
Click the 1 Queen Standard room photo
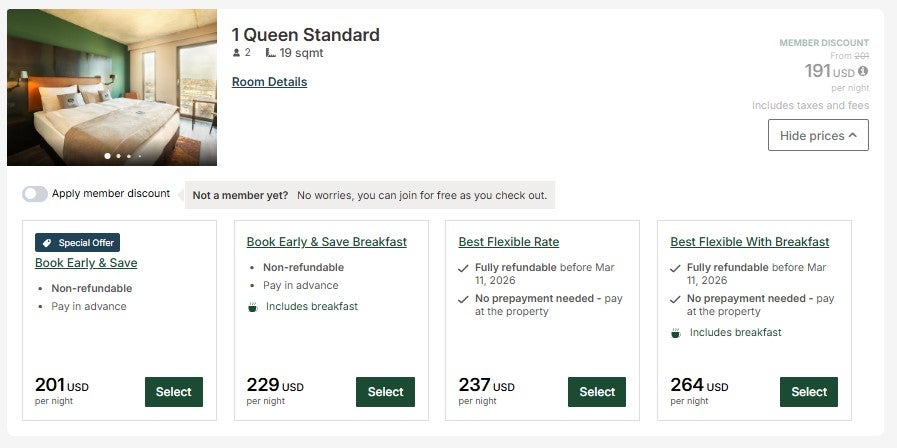click(x=112, y=87)
